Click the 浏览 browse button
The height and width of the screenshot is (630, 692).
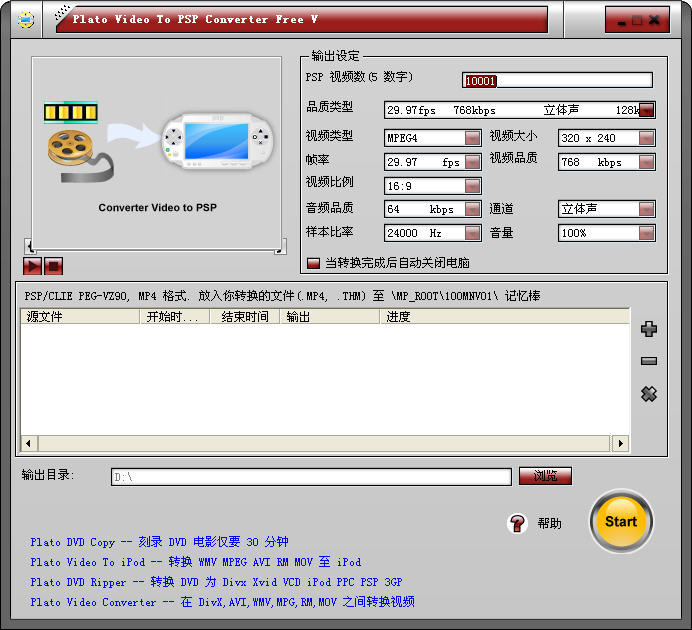point(545,476)
